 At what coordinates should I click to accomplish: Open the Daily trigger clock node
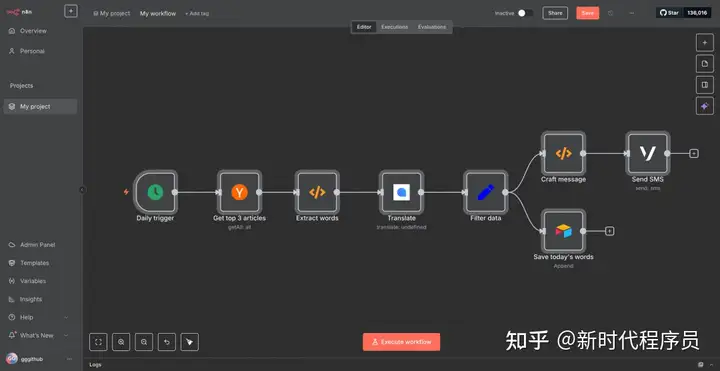[x=155, y=192]
